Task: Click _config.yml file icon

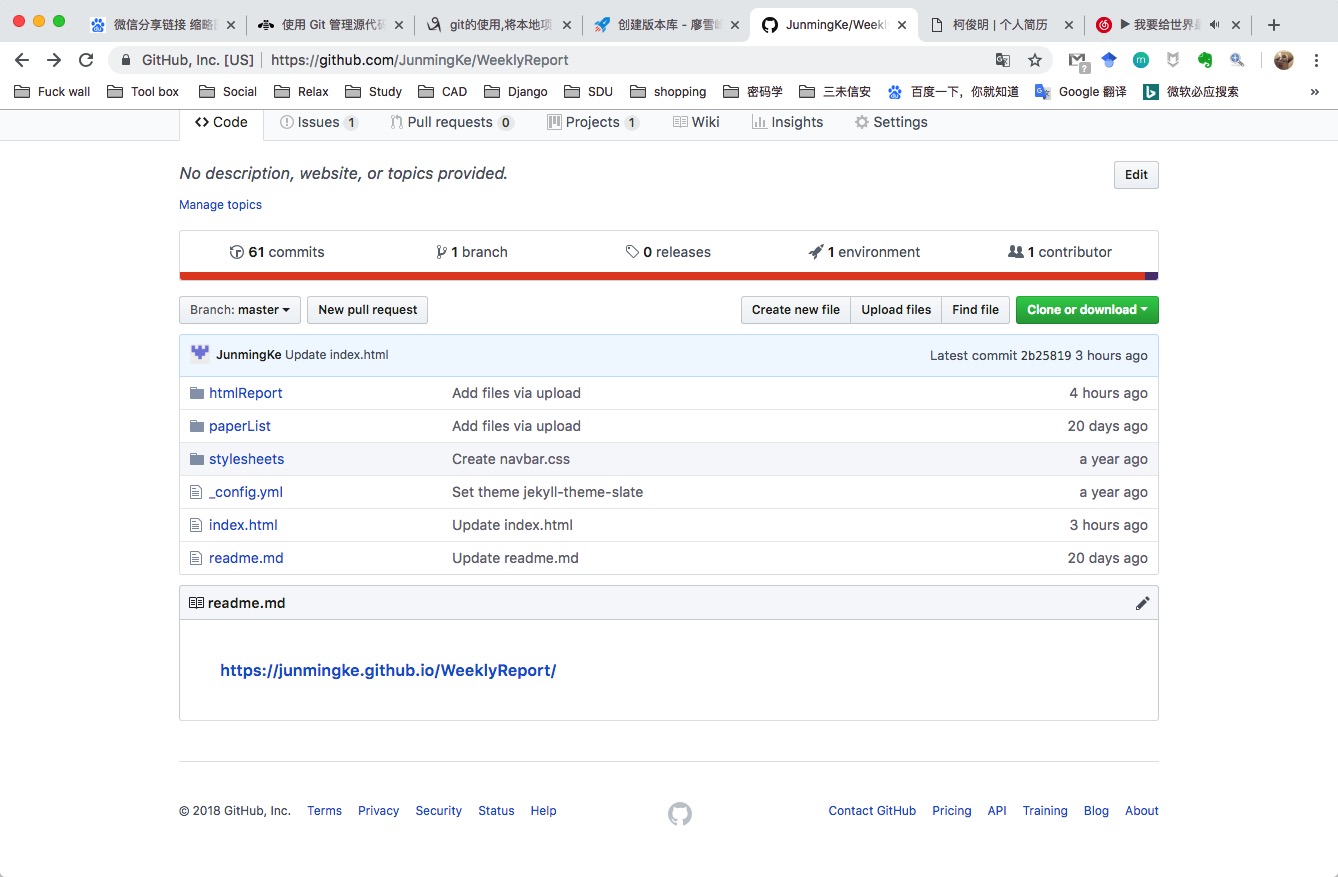Action: (196, 492)
